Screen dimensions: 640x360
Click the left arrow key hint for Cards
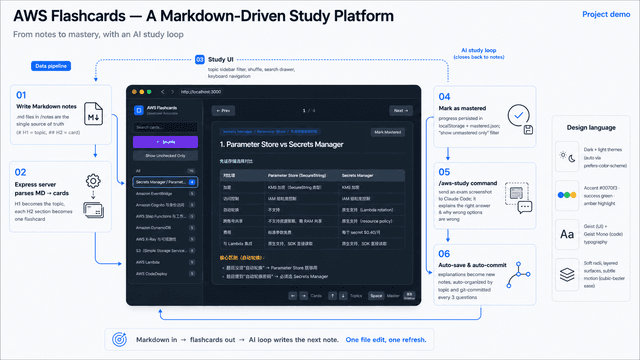[x=293, y=296]
